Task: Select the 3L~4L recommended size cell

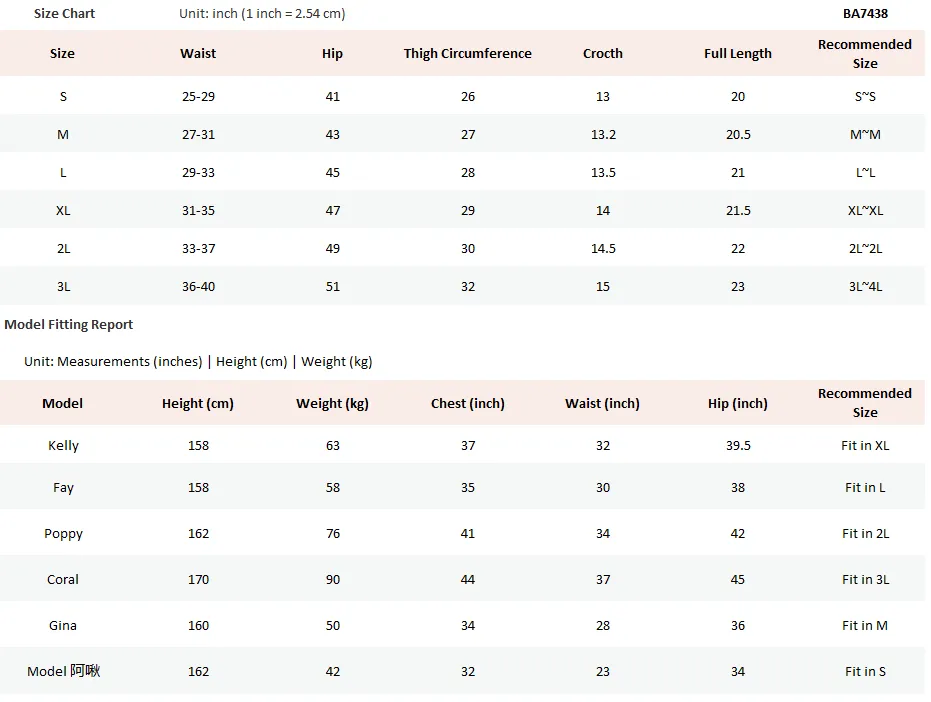Action: [865, 286]
